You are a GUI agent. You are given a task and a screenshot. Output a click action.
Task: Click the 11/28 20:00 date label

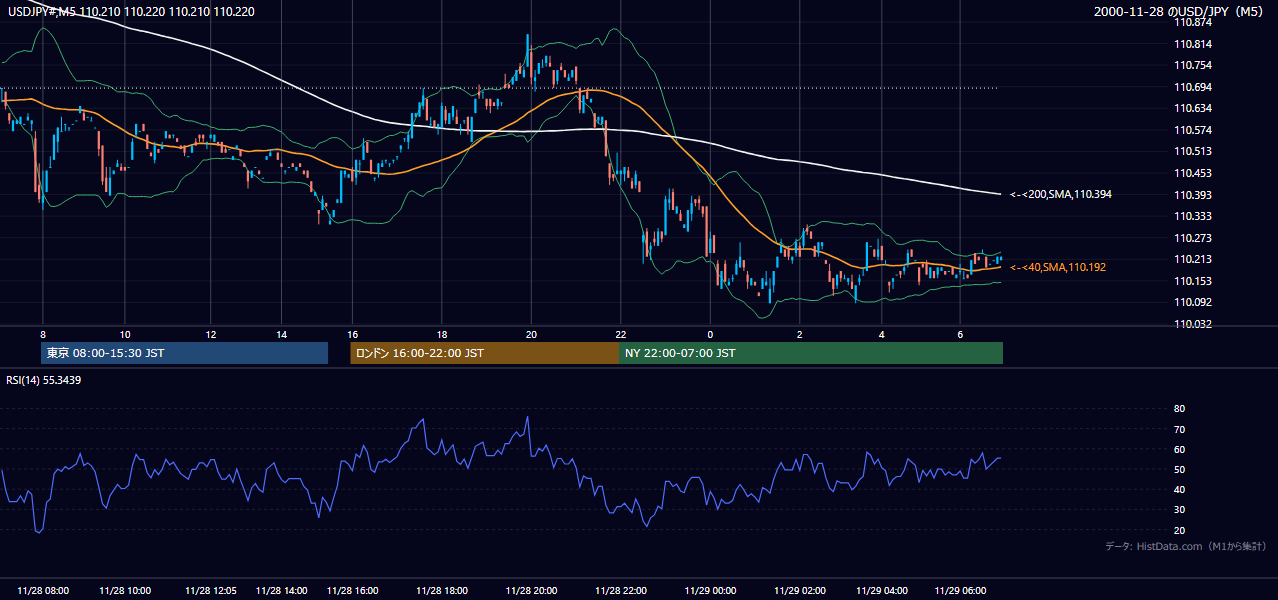coord(531,591)
